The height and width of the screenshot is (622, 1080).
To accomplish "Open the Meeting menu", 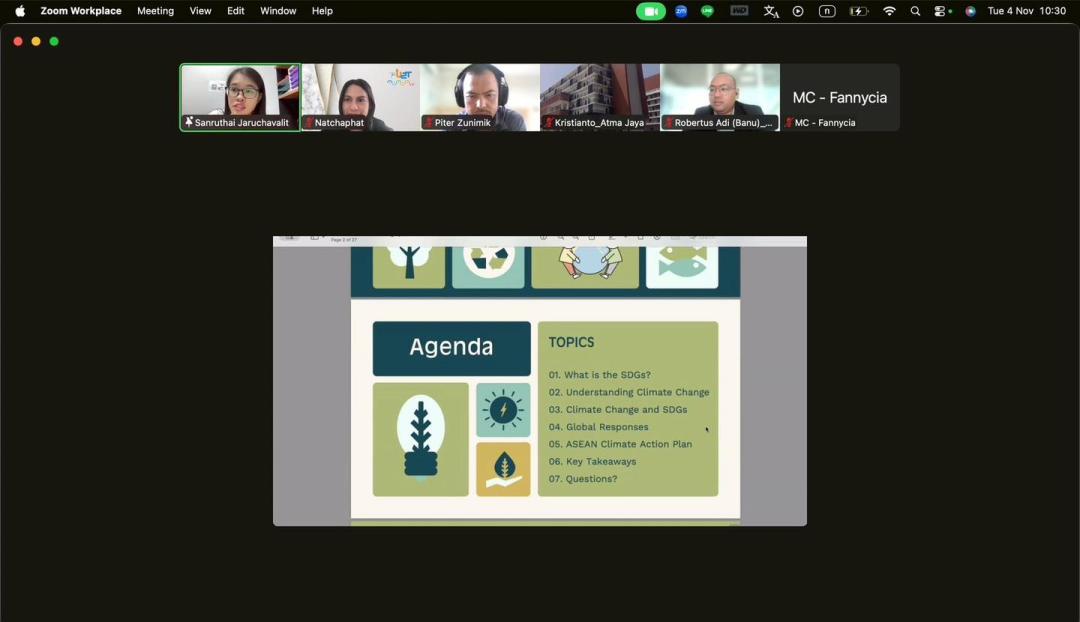I will (x=155, y=11).
